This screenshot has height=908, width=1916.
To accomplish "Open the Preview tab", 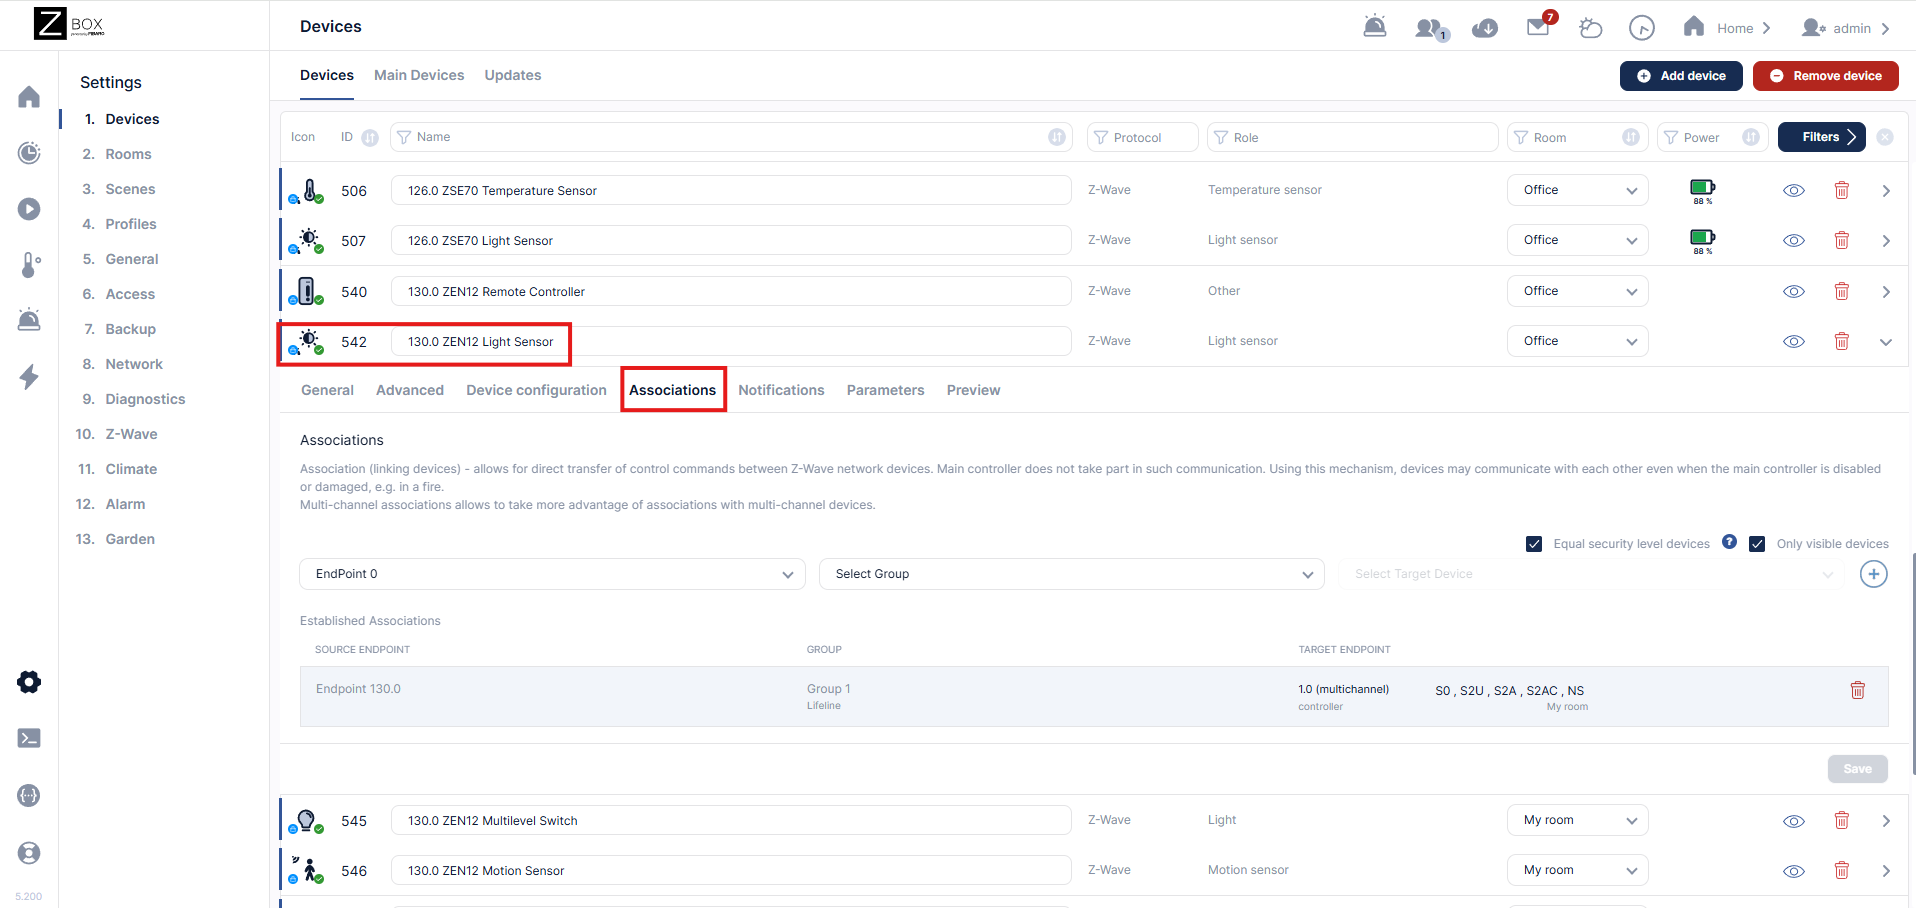I will tap(973, 390).
